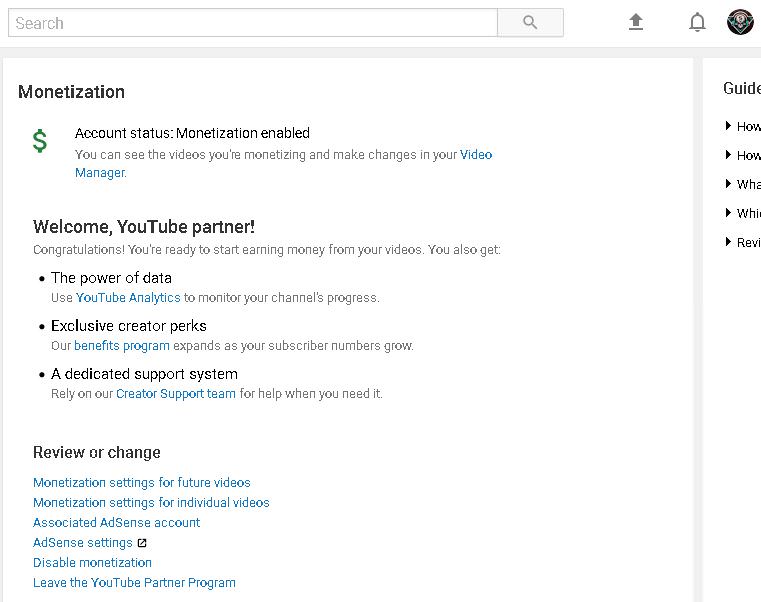Visit the Creator Support team link
761x602 pixels.
(x=176, y=394)
